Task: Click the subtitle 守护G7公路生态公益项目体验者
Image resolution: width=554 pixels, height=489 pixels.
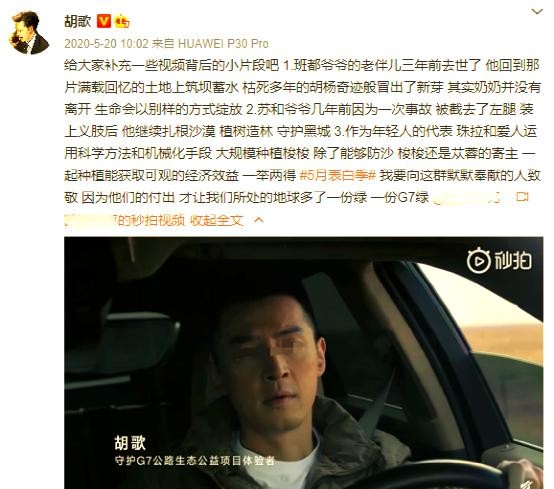Action: click(195, 461)
